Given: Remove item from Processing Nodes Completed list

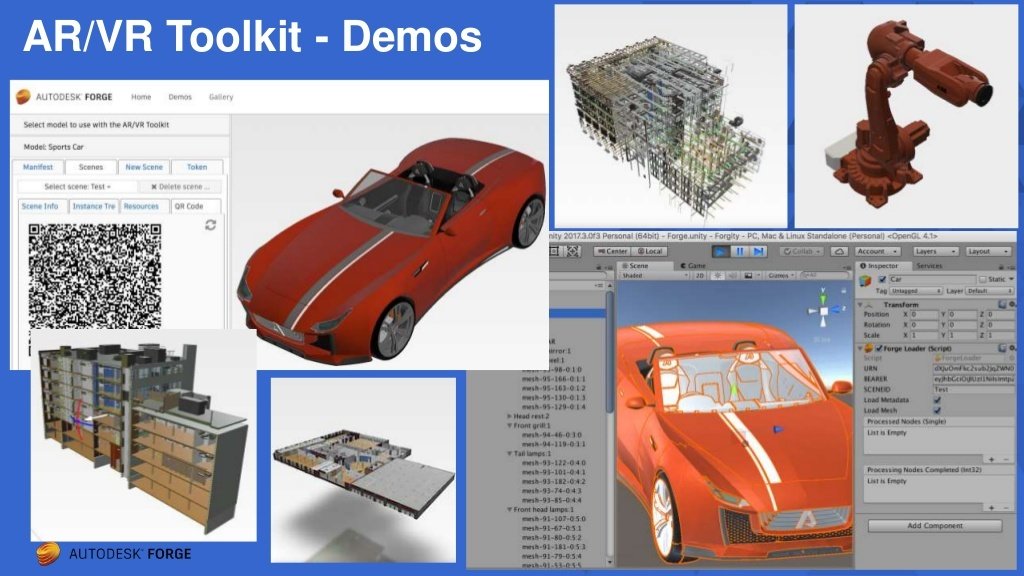Looking at the screenshot, I should (x=1006, y=508).
